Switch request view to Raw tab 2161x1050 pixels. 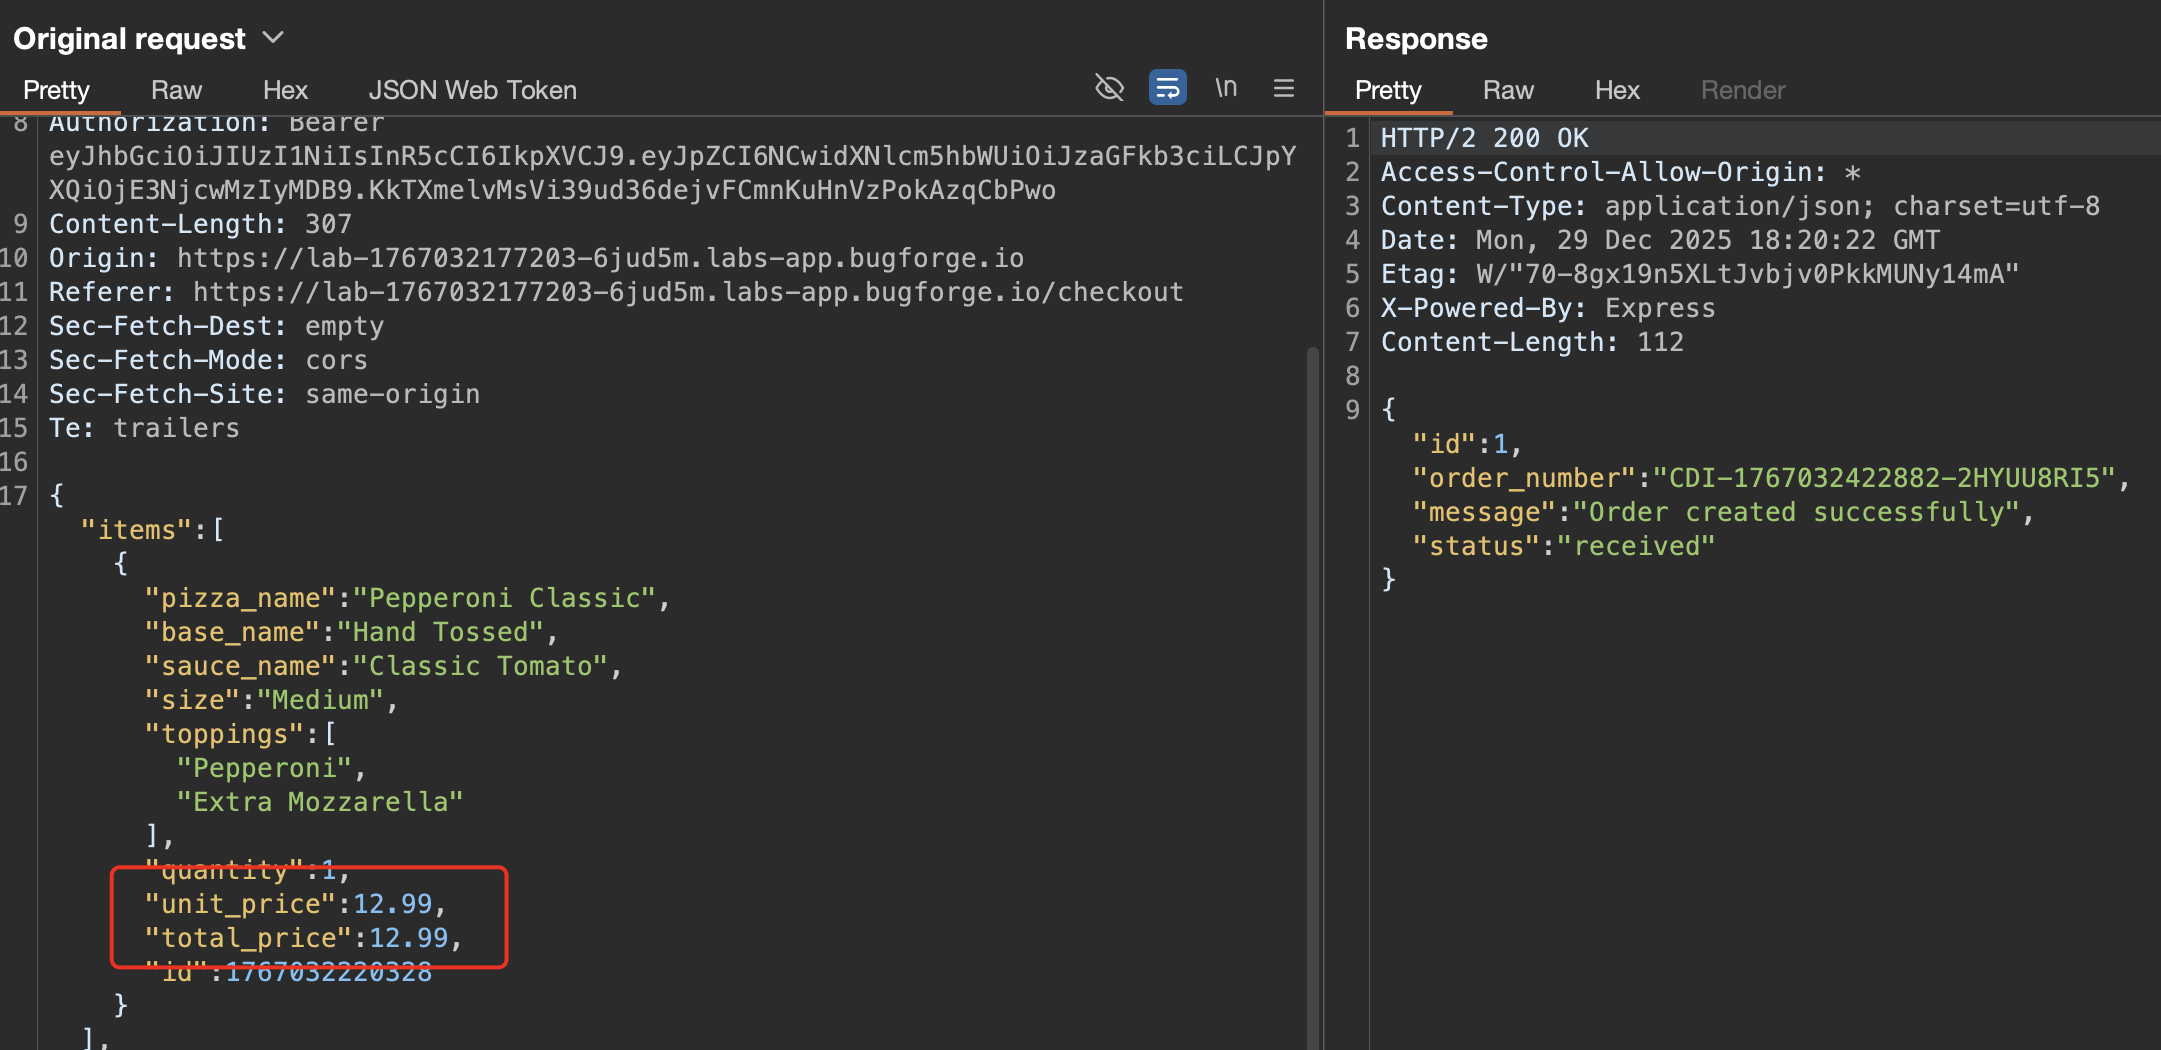click(176, 90)
